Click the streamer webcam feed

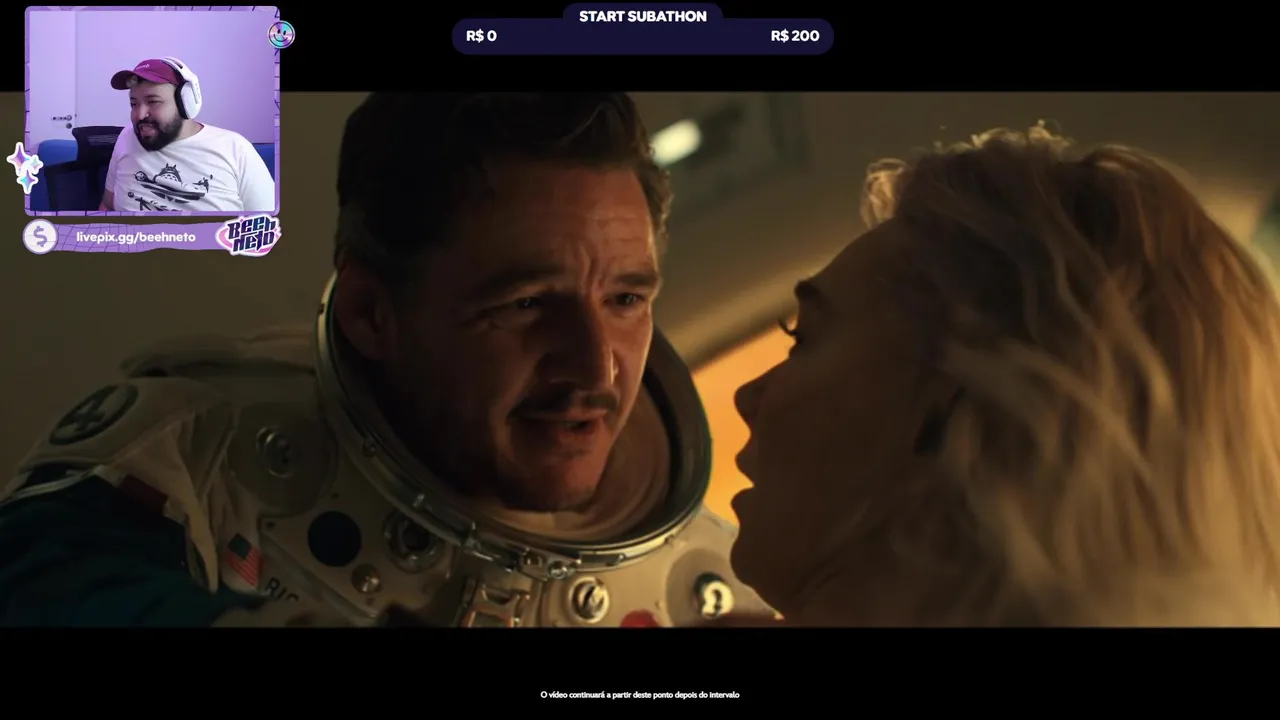tap(152, 111)
